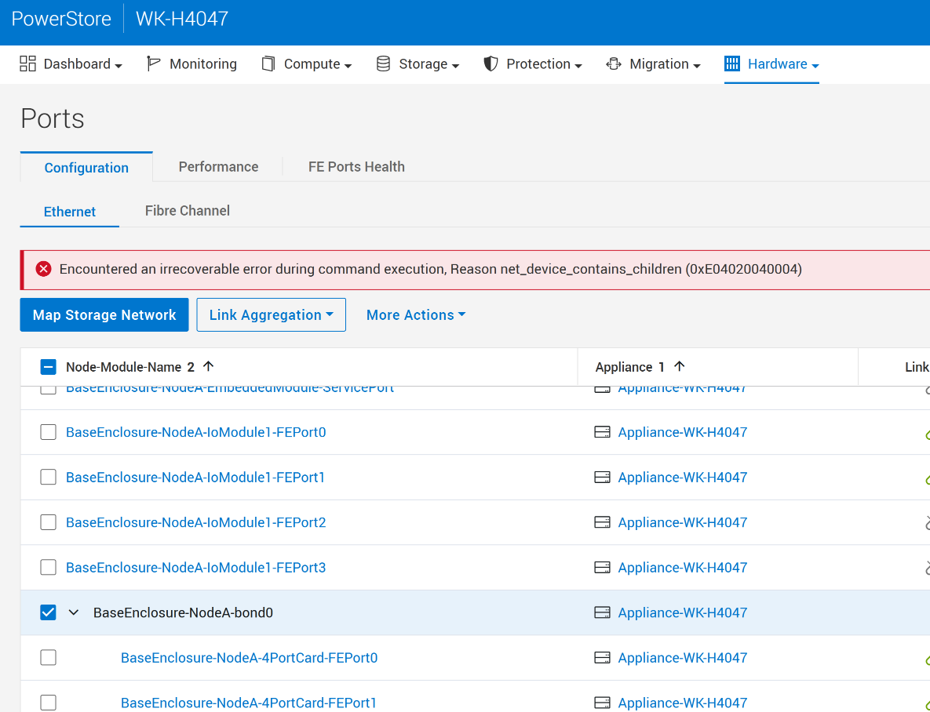
Task: Select the Ethernet sub-tab
Action: tap(69, 211)
